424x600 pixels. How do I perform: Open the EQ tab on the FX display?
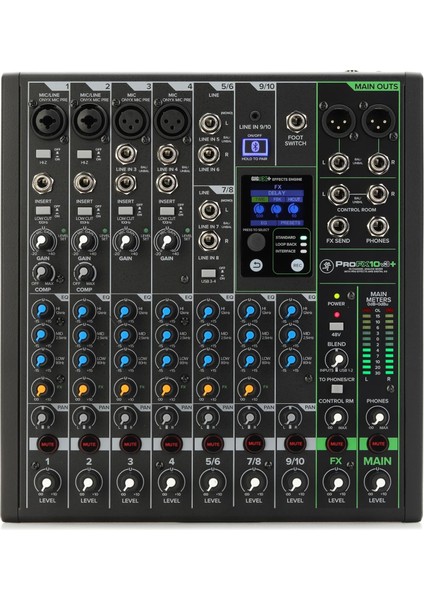click(x=264, y=222)
